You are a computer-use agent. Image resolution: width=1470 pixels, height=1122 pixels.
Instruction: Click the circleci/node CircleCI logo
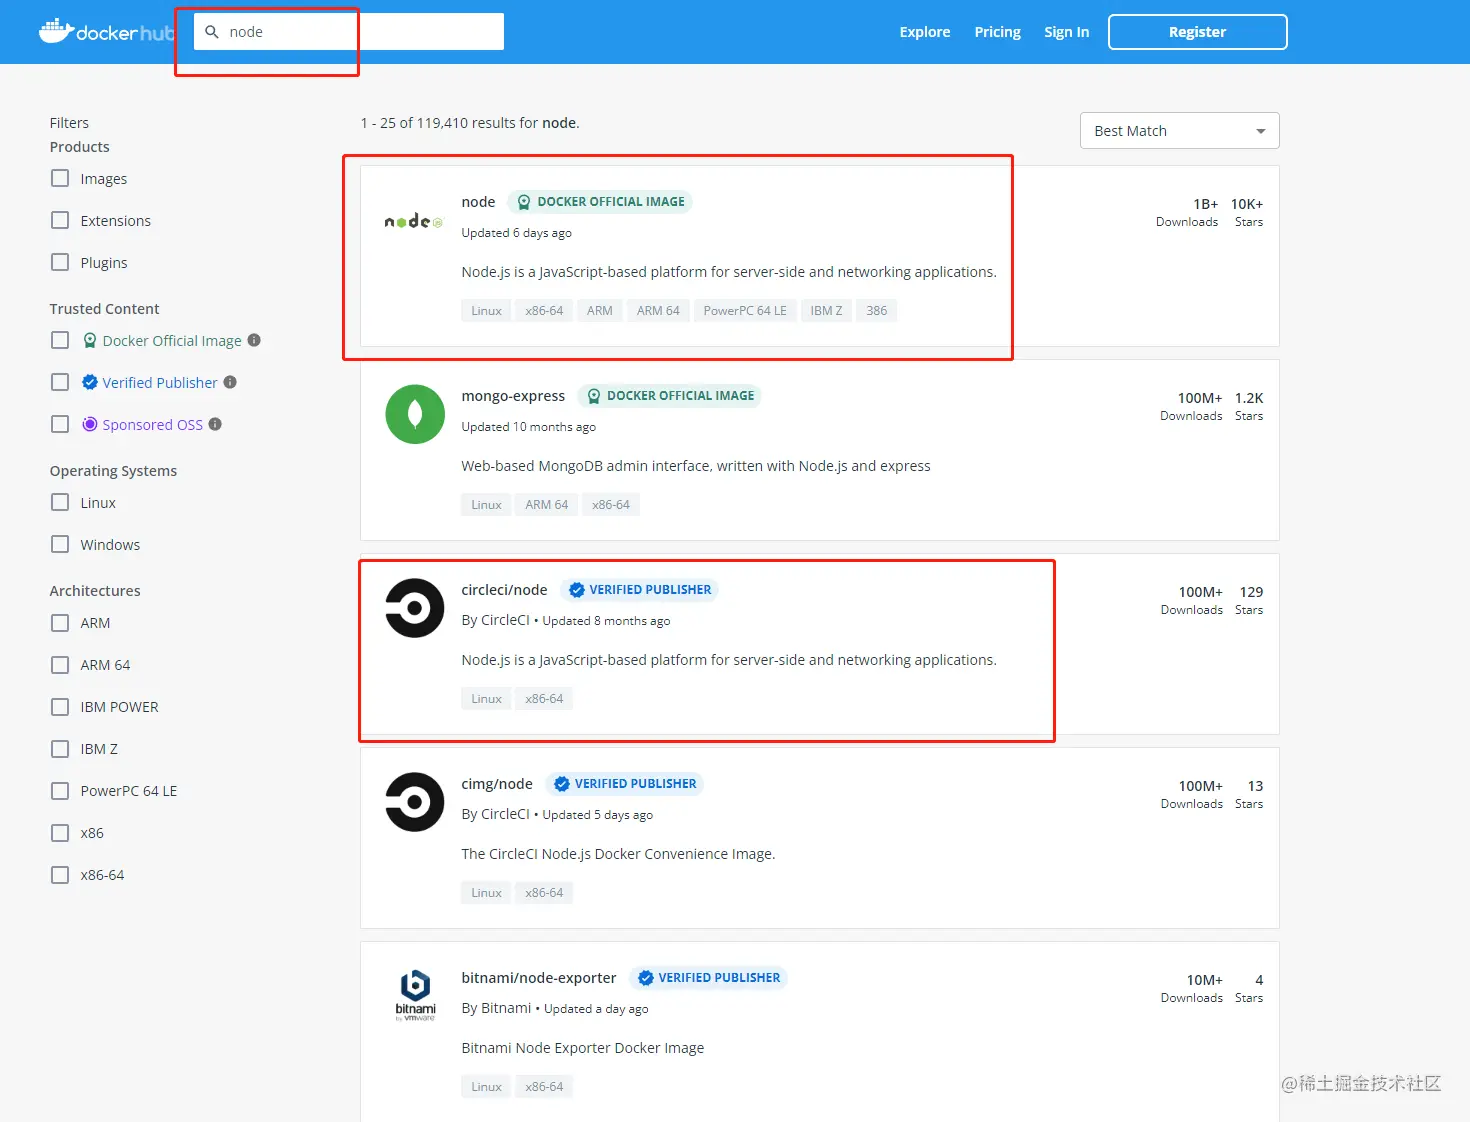tap(415, 608)
